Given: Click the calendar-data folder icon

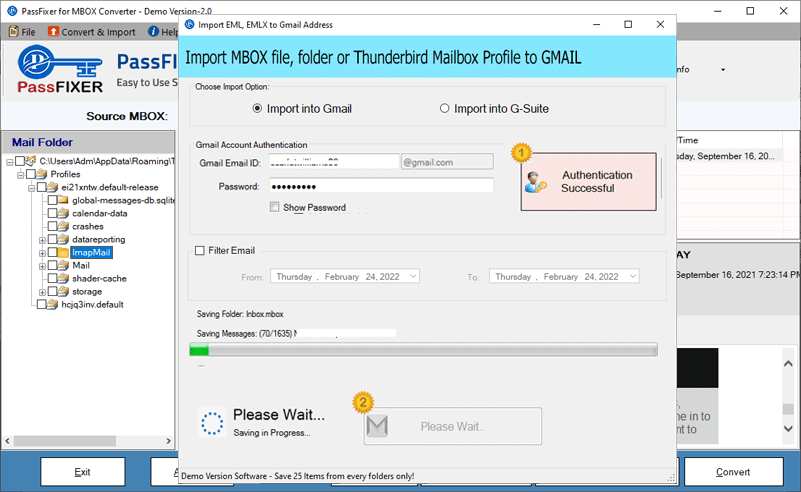Looking at the screenshot, I should 63,213.
